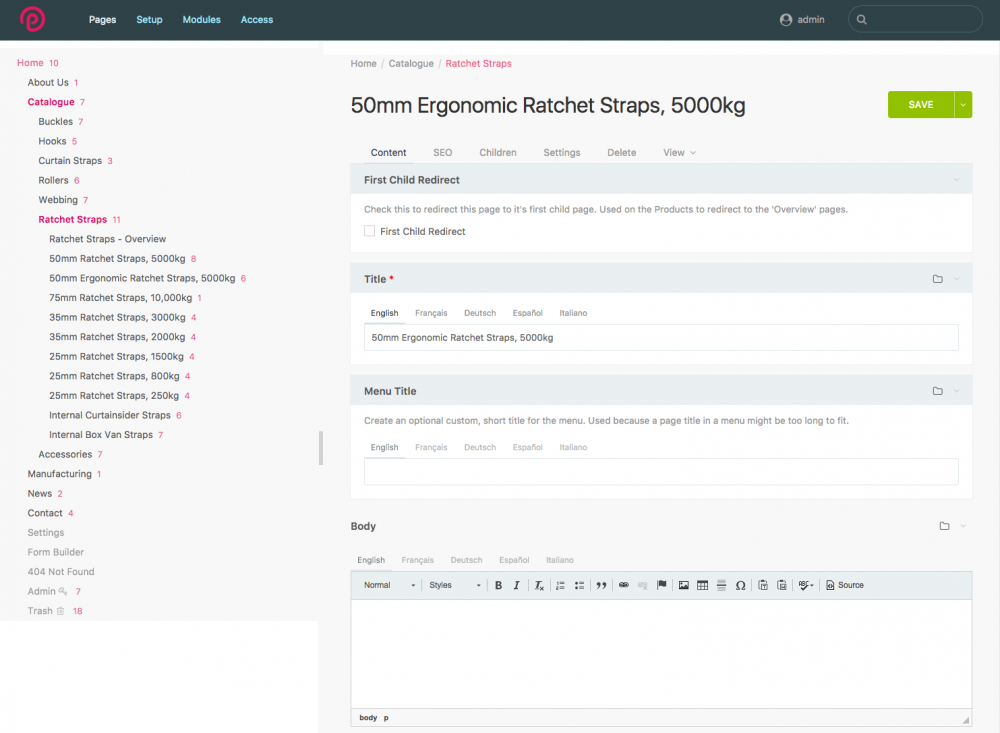
Task: Enable the First Child Redirect checkbox
Action: [368, 230]
